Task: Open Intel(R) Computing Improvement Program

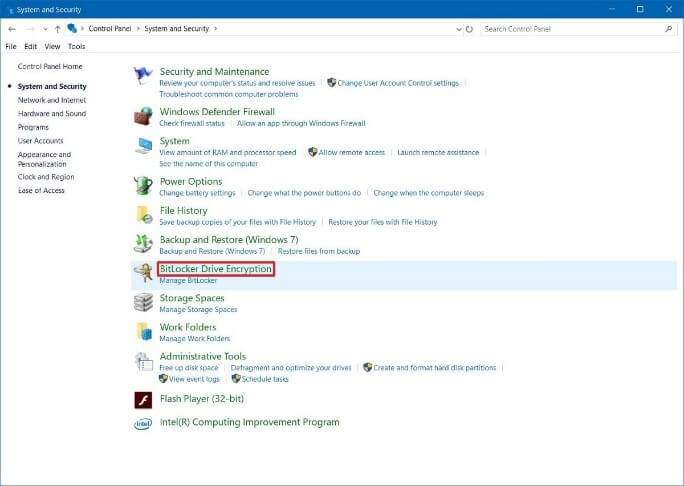Action: coord(250,422)
